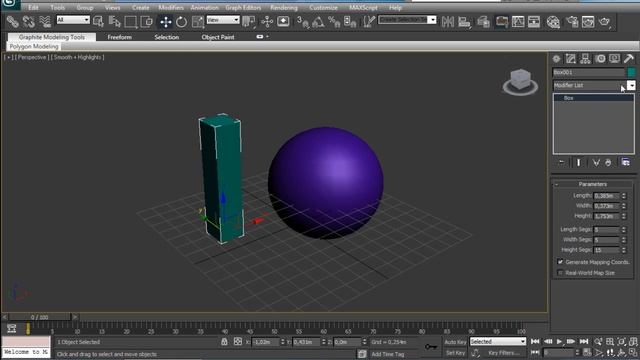Click the Rectangular Selection Region icon
This screenshot has height=360, width=640.
[131, 22]
